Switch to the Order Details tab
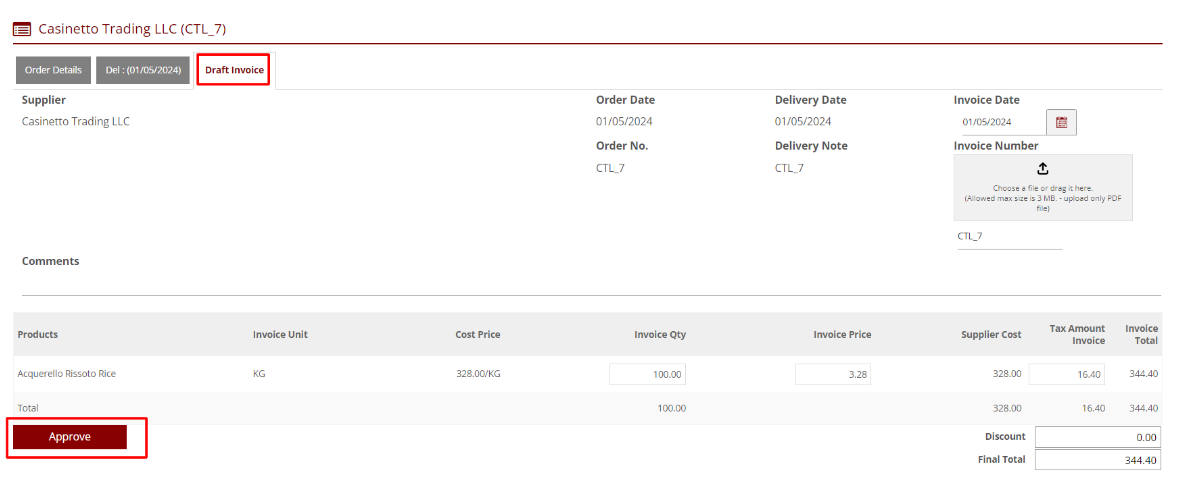 (53, 70)
